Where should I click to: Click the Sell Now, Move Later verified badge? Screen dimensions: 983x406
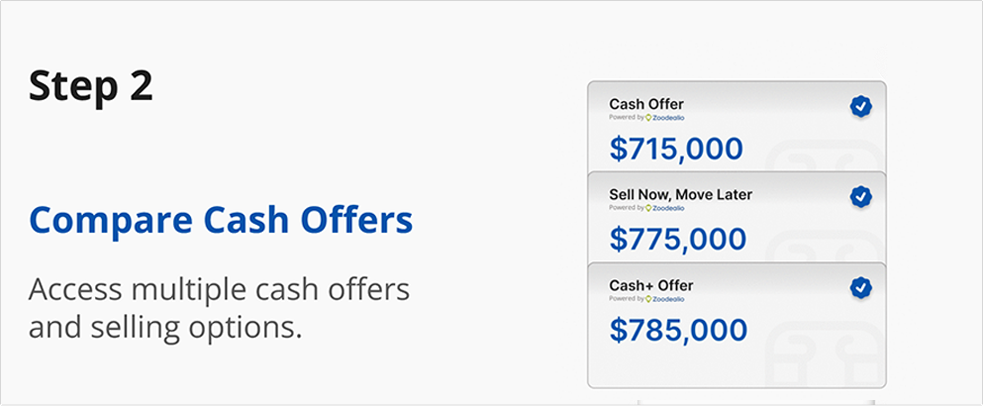(x=861, y=197)
